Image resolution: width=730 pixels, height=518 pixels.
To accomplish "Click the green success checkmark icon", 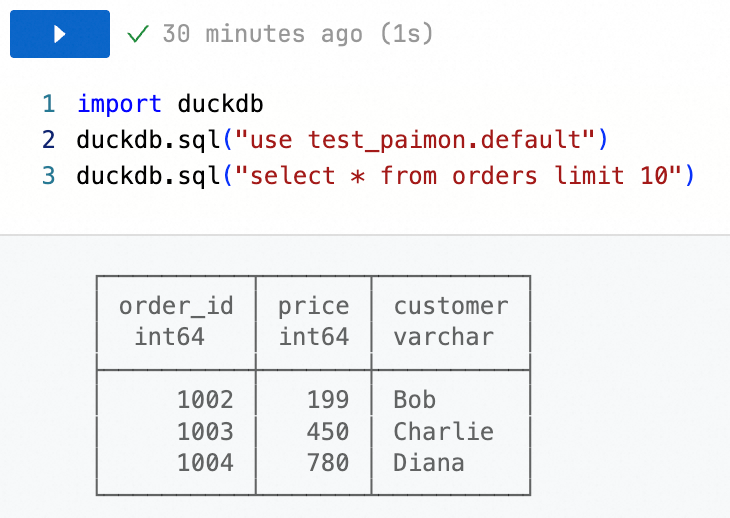I will [139, 34].
